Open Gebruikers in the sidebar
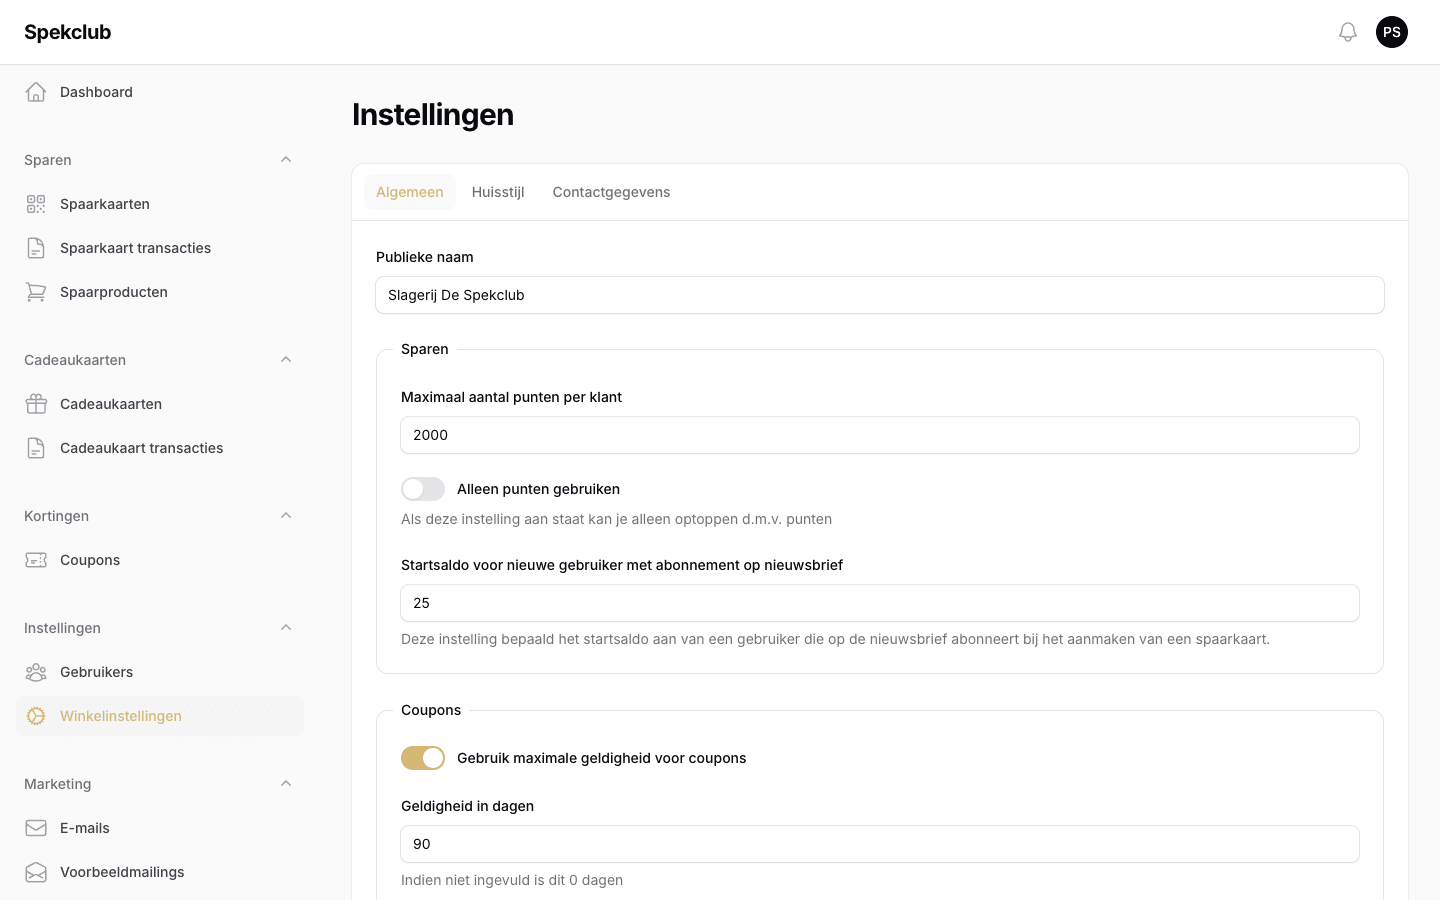1440x900 pixels. (x=160, y=672)
